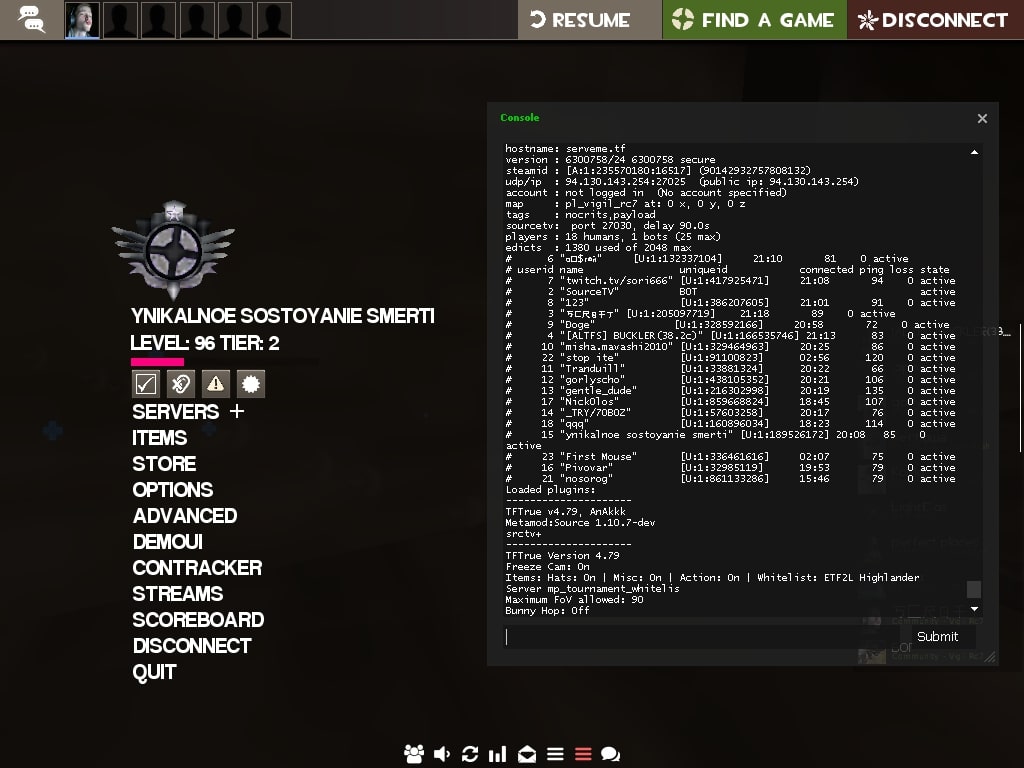Click the pink level progress bar

point(157,362)
